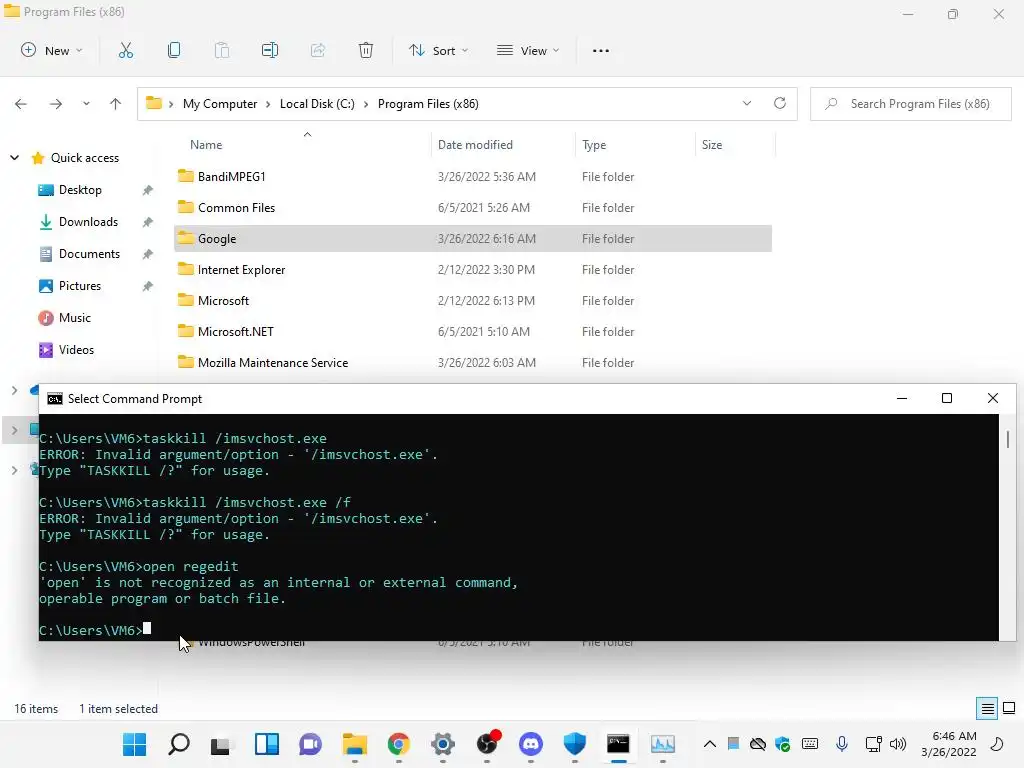Viewport: 1024px width, 768px height.
Task: Open the New item menu
Action: (52, 50)
